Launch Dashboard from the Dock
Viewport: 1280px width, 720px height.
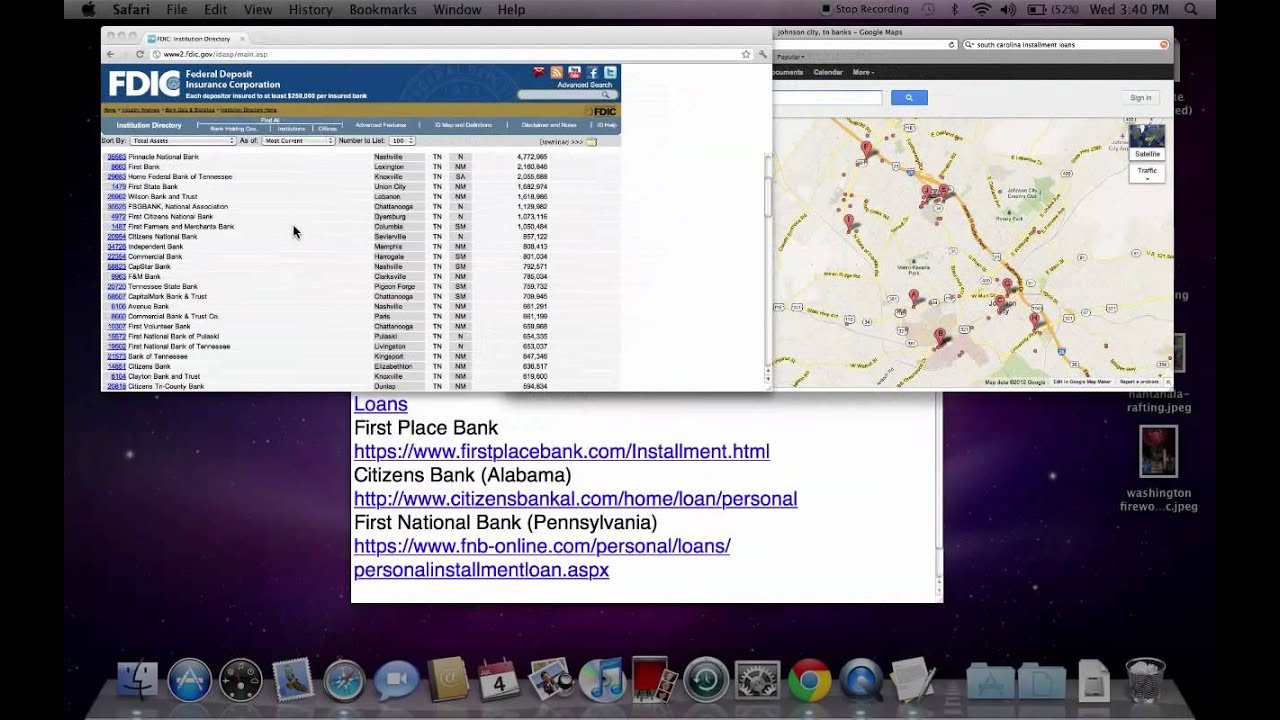click(241, 681)
